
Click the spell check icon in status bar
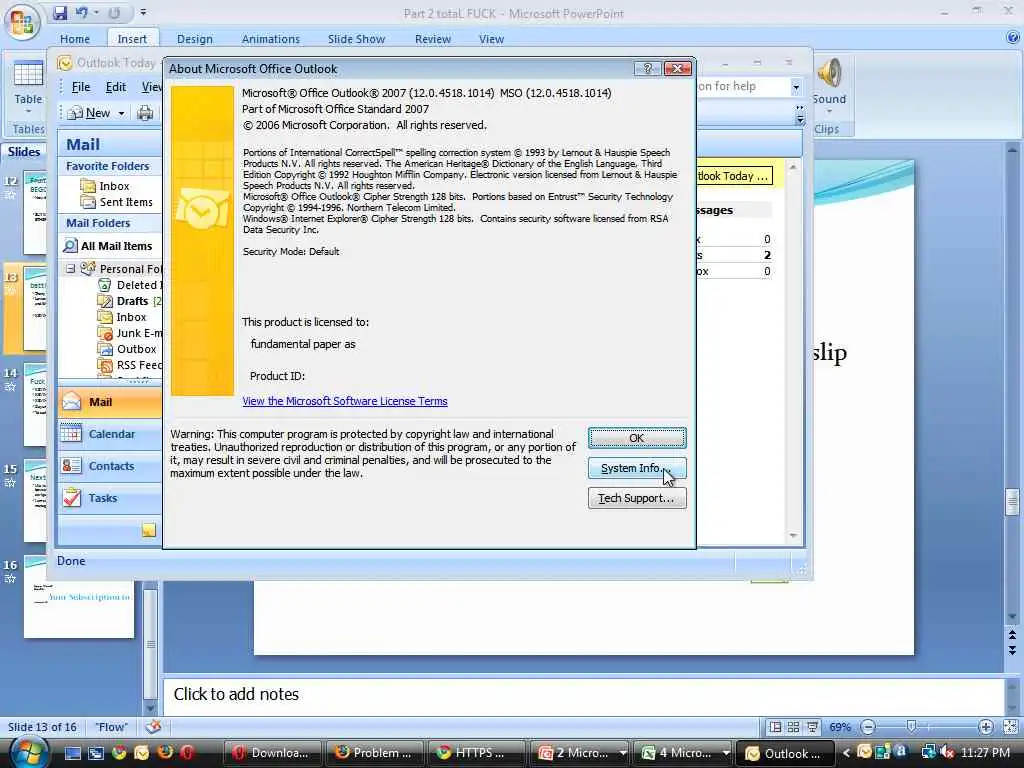(153, 727)
